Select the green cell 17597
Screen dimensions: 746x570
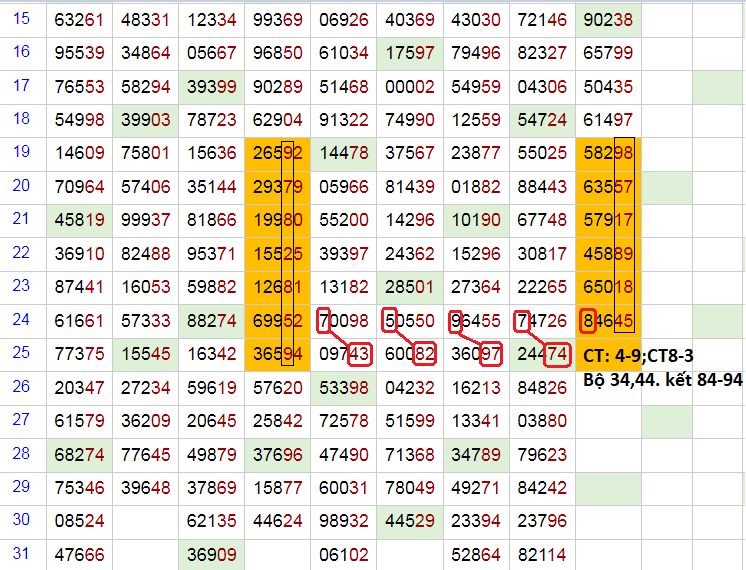[409, 53]
